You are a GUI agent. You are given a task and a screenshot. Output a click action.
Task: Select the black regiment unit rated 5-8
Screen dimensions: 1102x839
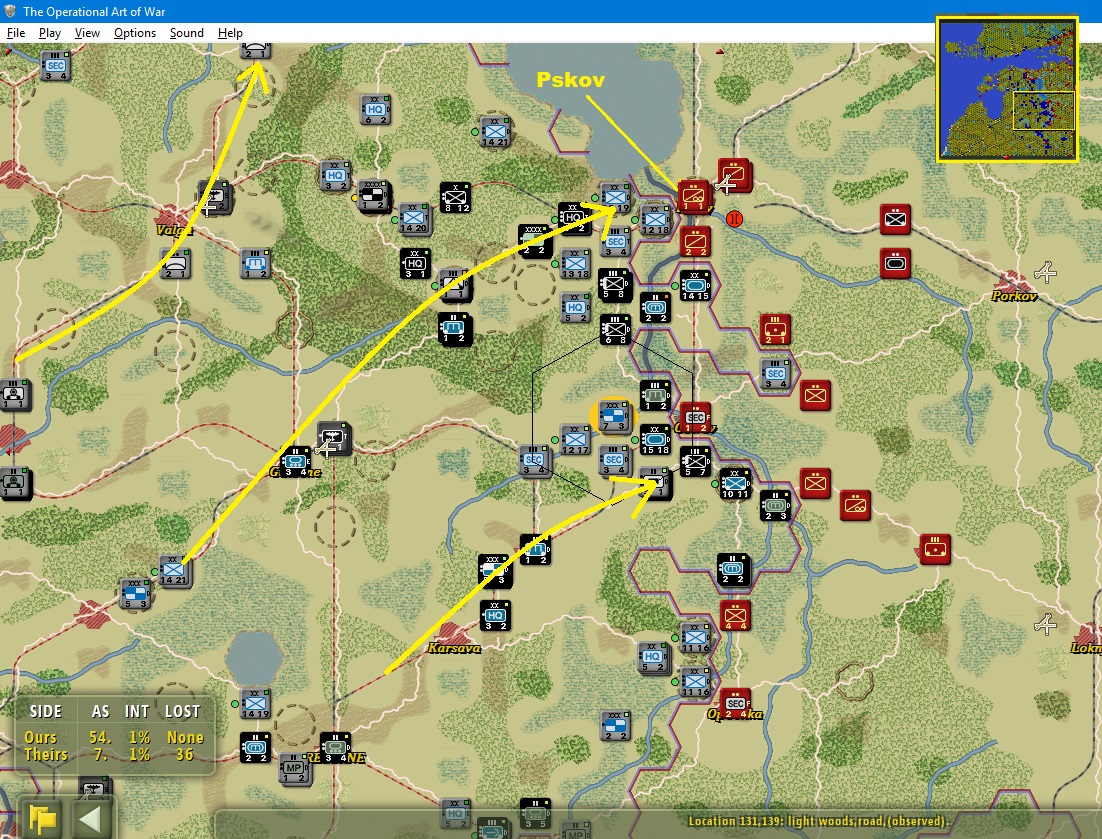coord(615,285)
